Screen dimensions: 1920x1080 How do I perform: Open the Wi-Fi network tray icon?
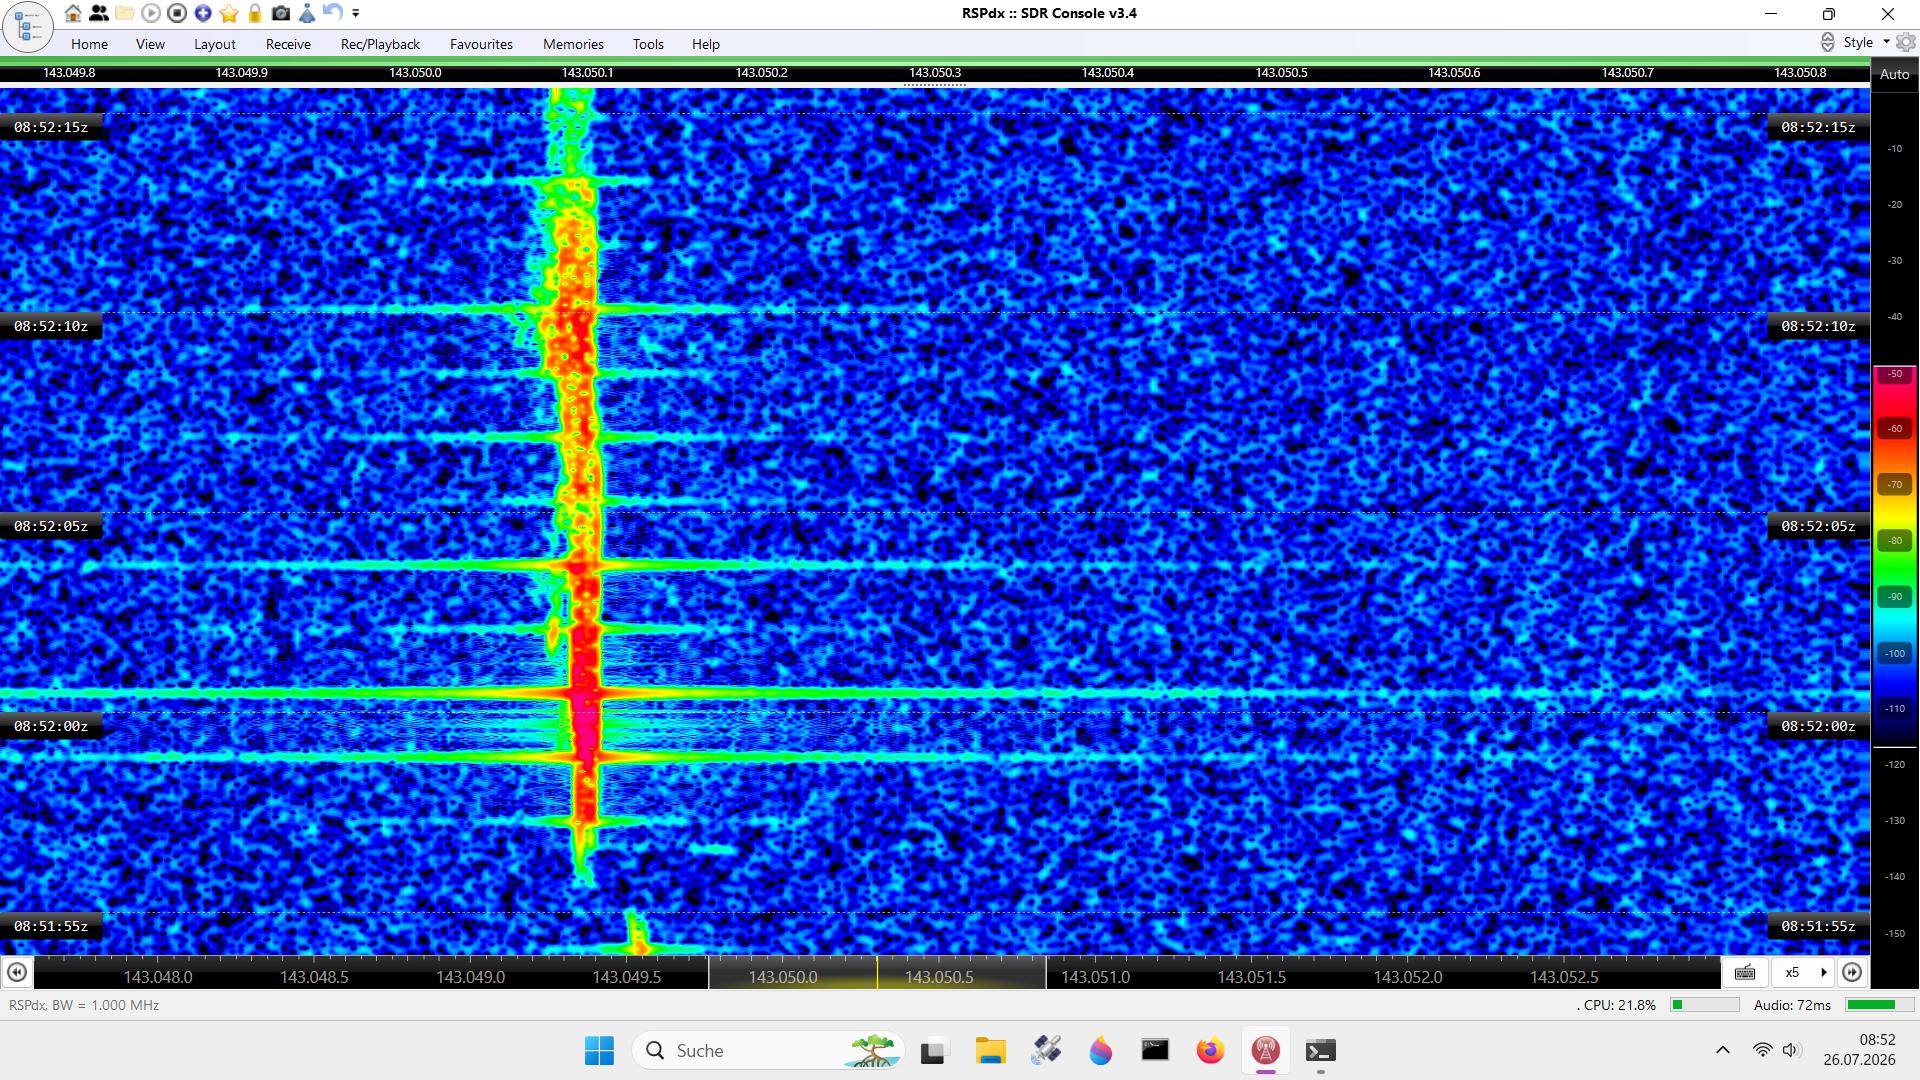pyautogui.click(x=1762, y=1050)
